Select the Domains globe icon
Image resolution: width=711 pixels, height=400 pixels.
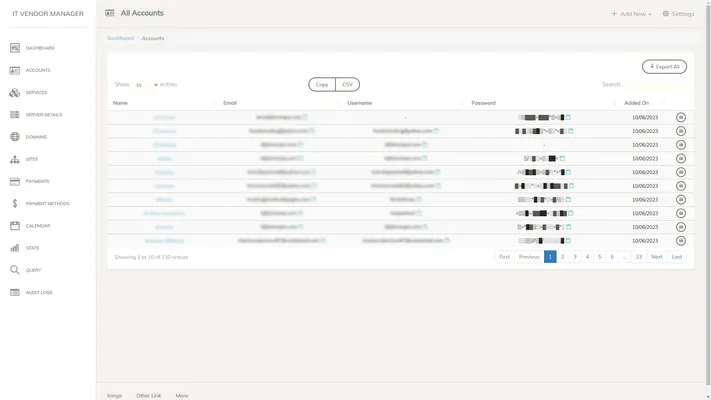15,137
